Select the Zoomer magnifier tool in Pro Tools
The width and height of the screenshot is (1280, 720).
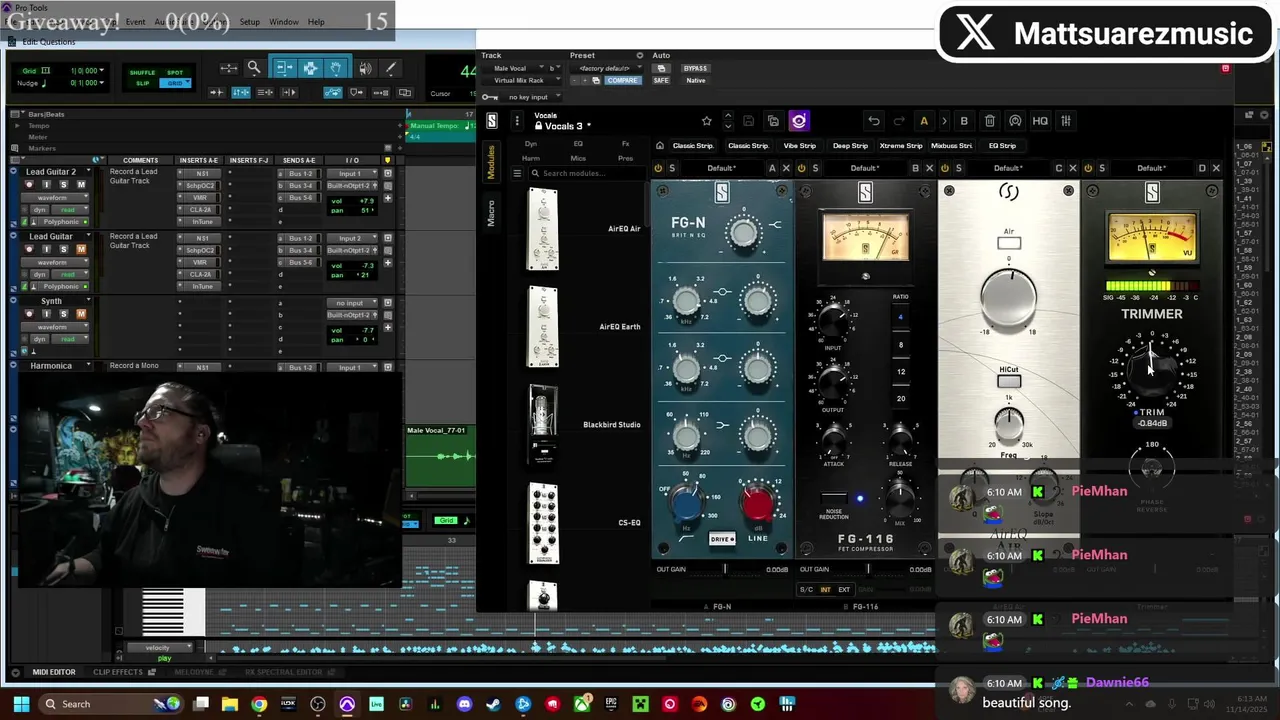click(x=254, y=68)
